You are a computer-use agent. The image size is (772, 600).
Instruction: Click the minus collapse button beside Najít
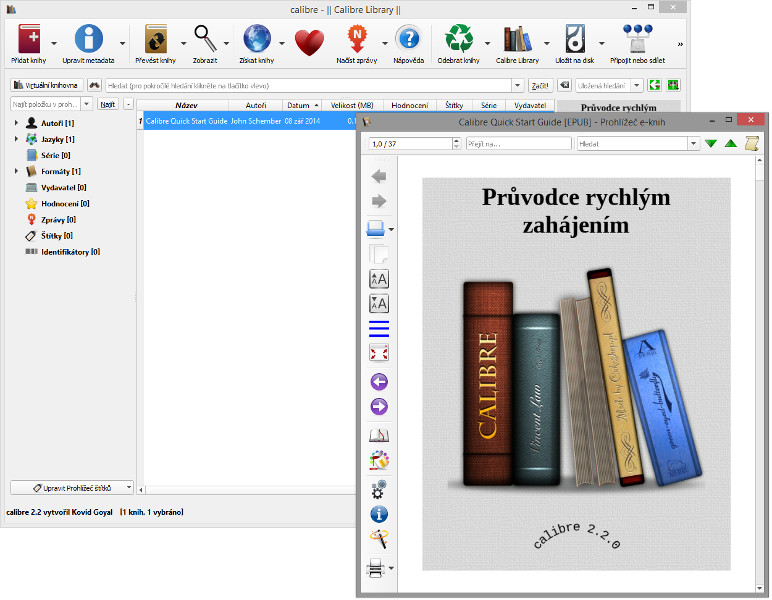tap(128, 104)
